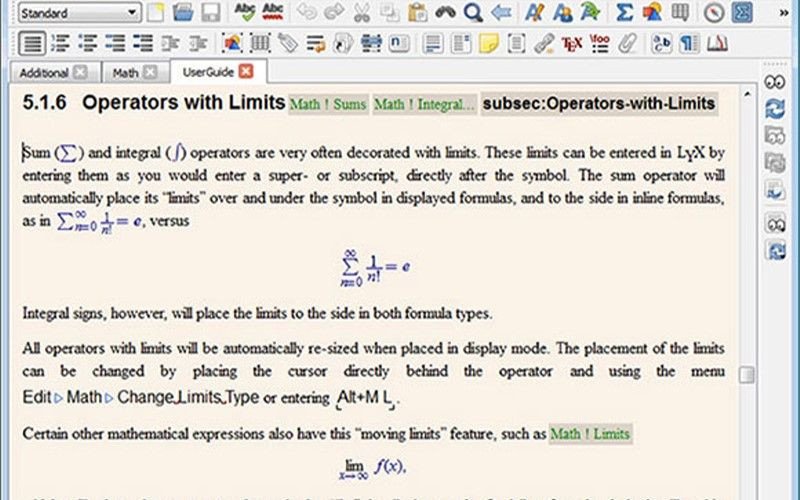Viewport: 800px width, 500px height.
Task: Open the Standard paragraph style dropdown
Action: click(x=80, y=13)
